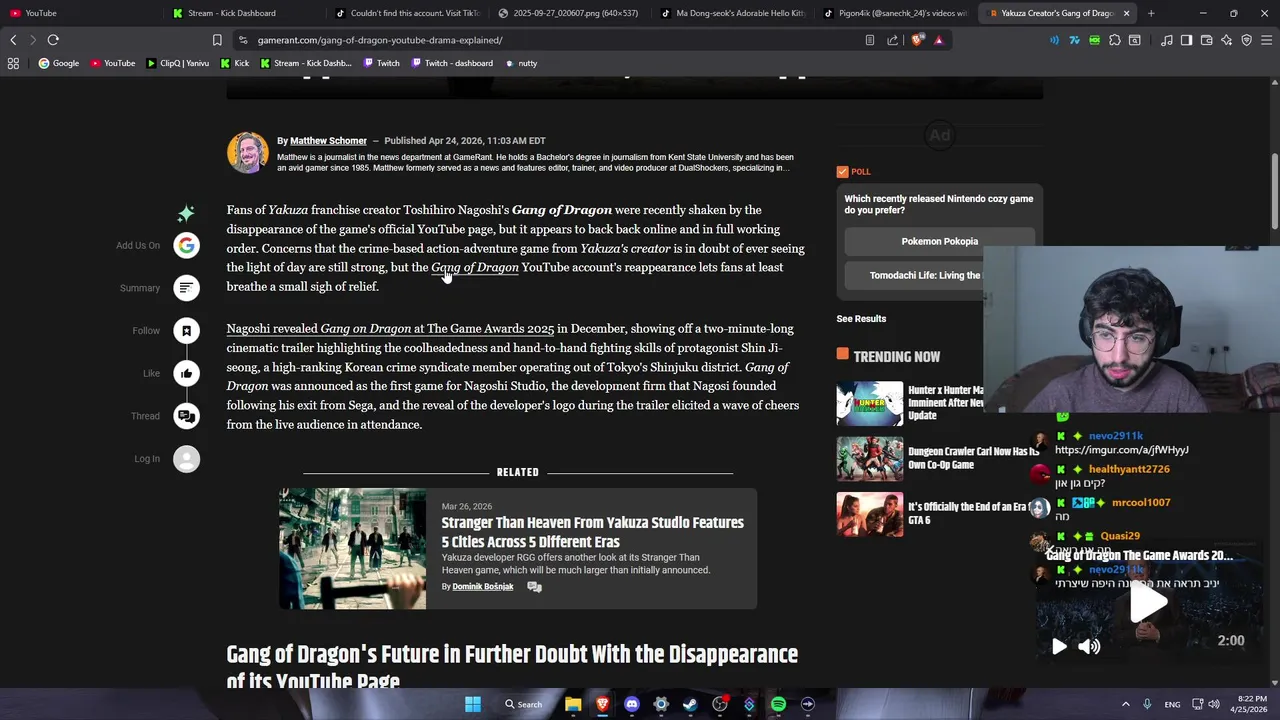1280x720 pixels.
Task: Open the ClipQ | Yanivu bookmark
Action: pyautogui.click(x=178, y=63)
